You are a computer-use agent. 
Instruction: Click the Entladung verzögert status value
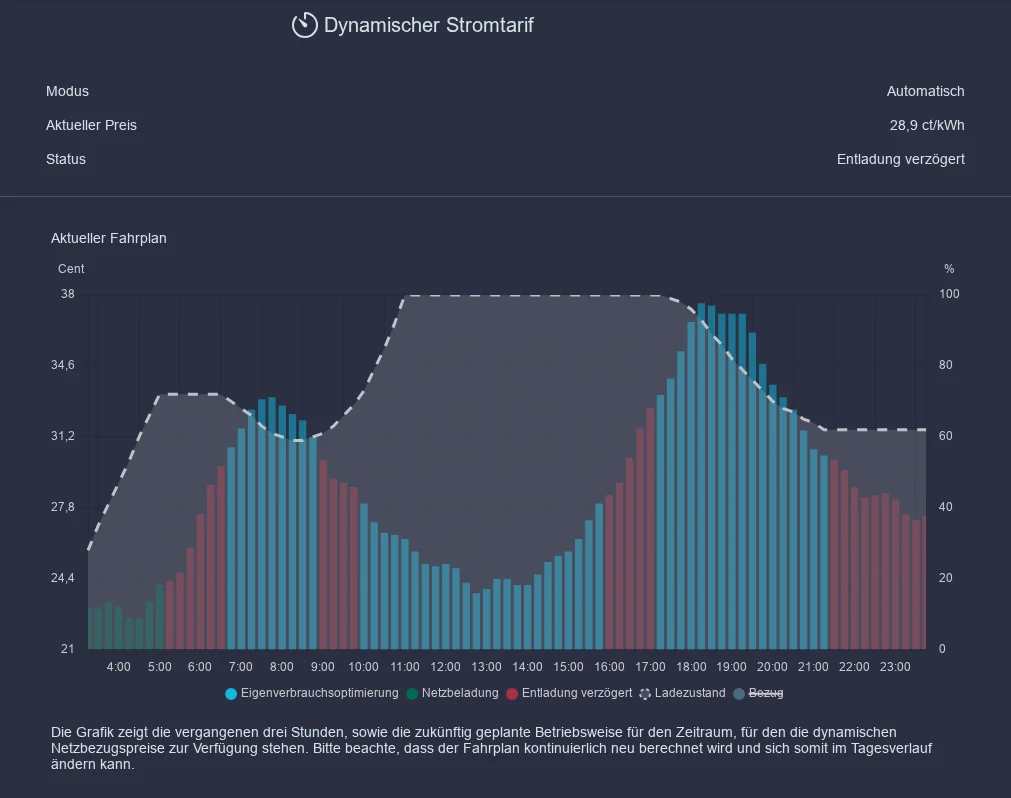click(901, 159)
